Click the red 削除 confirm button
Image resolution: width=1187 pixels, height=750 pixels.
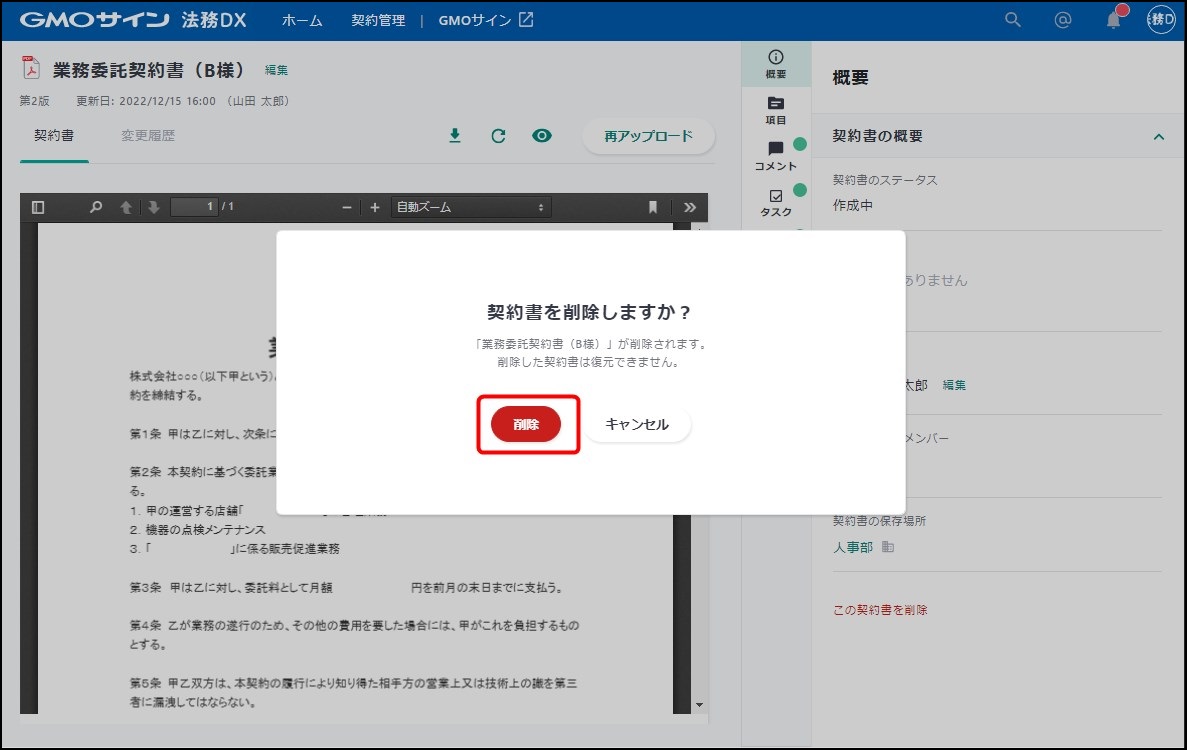coord(526,424)
